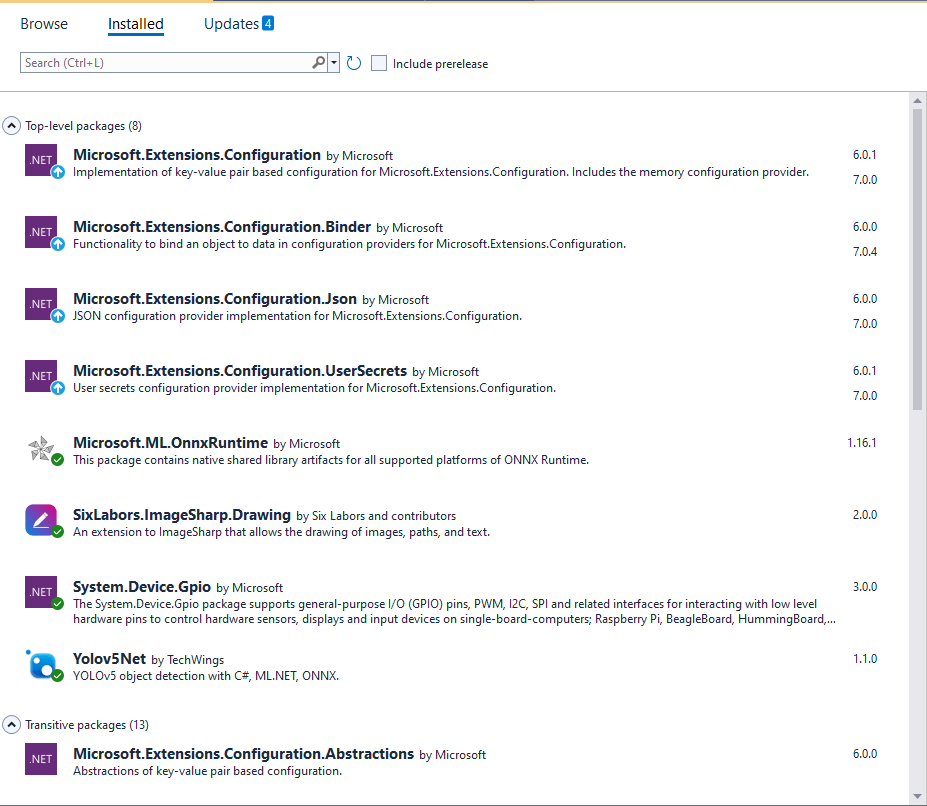Click the Microsoft.ML.OnnxRuntime package icon

click(41, 448)
